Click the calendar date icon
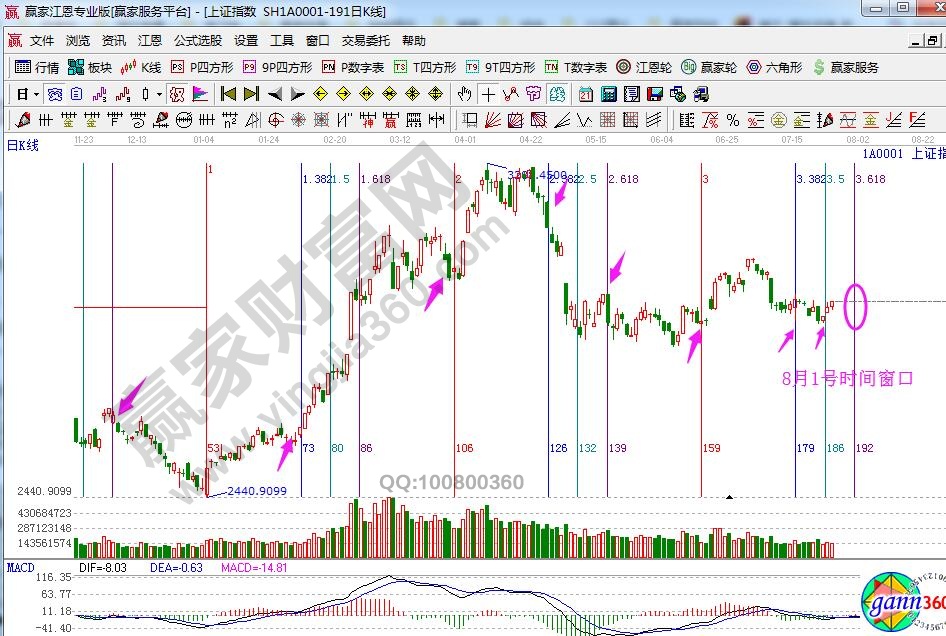946x636 pixels. (585, 94)
